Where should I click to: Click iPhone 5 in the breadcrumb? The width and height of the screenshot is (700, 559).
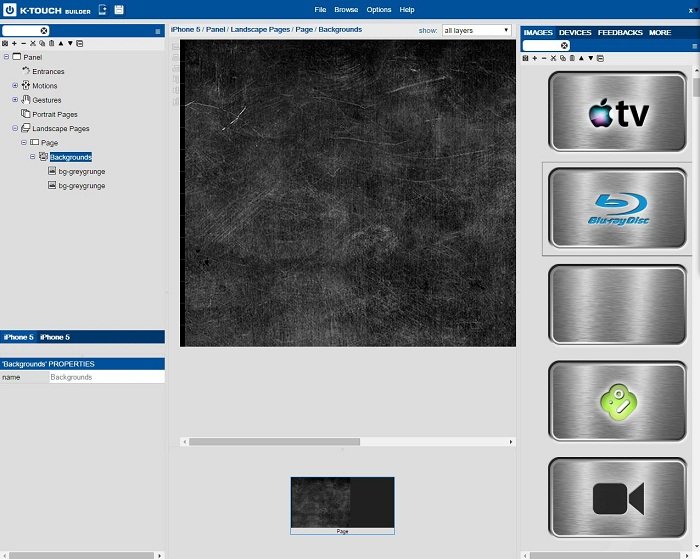point(185,29)
